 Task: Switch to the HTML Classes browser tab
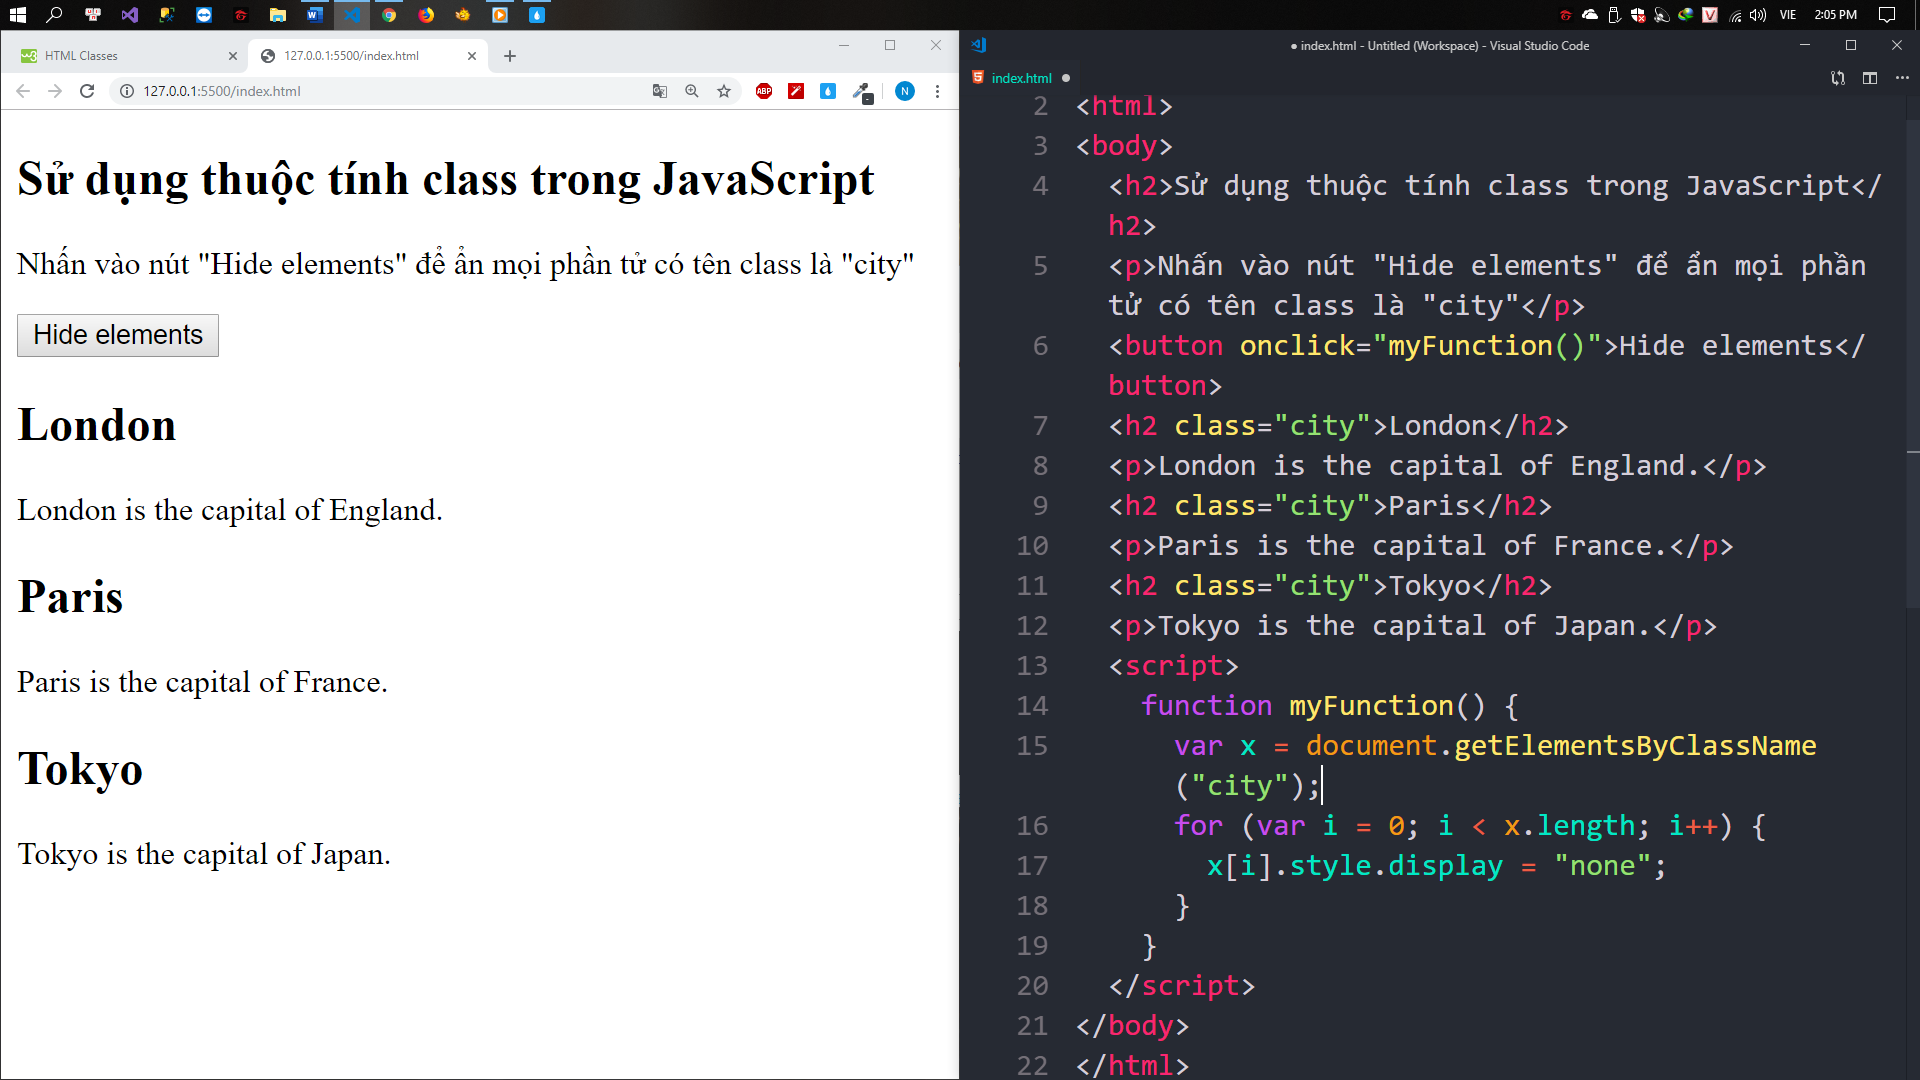click(120, 56)
